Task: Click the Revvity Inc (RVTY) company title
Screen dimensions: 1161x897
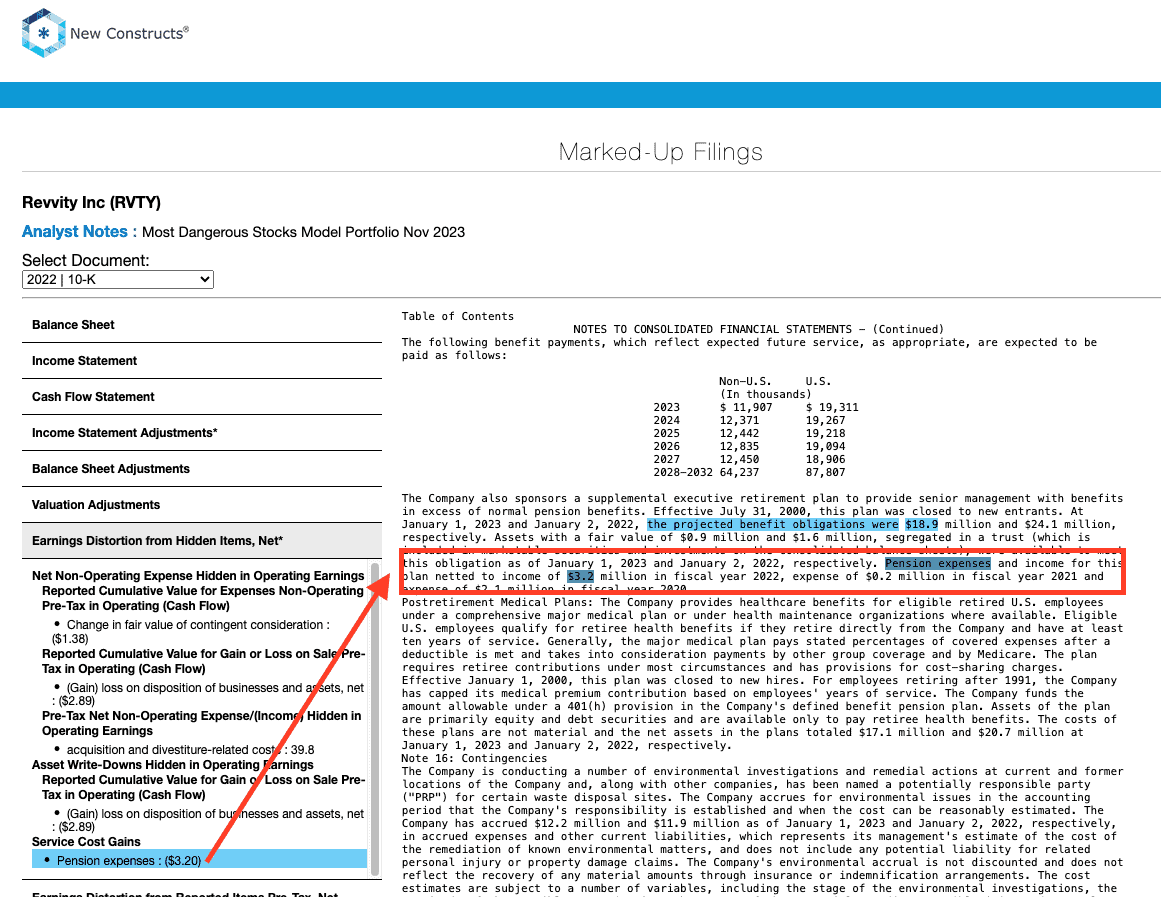Action: pyautogui.click(x=91, y=202)
